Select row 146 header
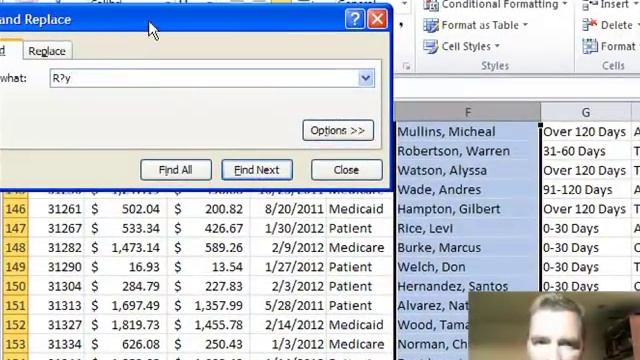 pos(15,209)
